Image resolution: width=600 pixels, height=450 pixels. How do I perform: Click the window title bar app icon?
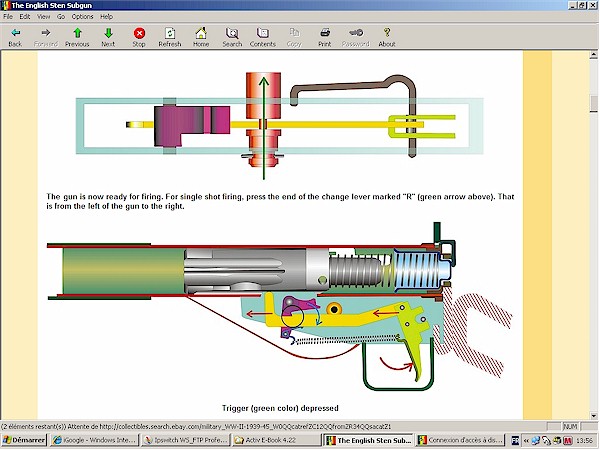tap(6, 5)
